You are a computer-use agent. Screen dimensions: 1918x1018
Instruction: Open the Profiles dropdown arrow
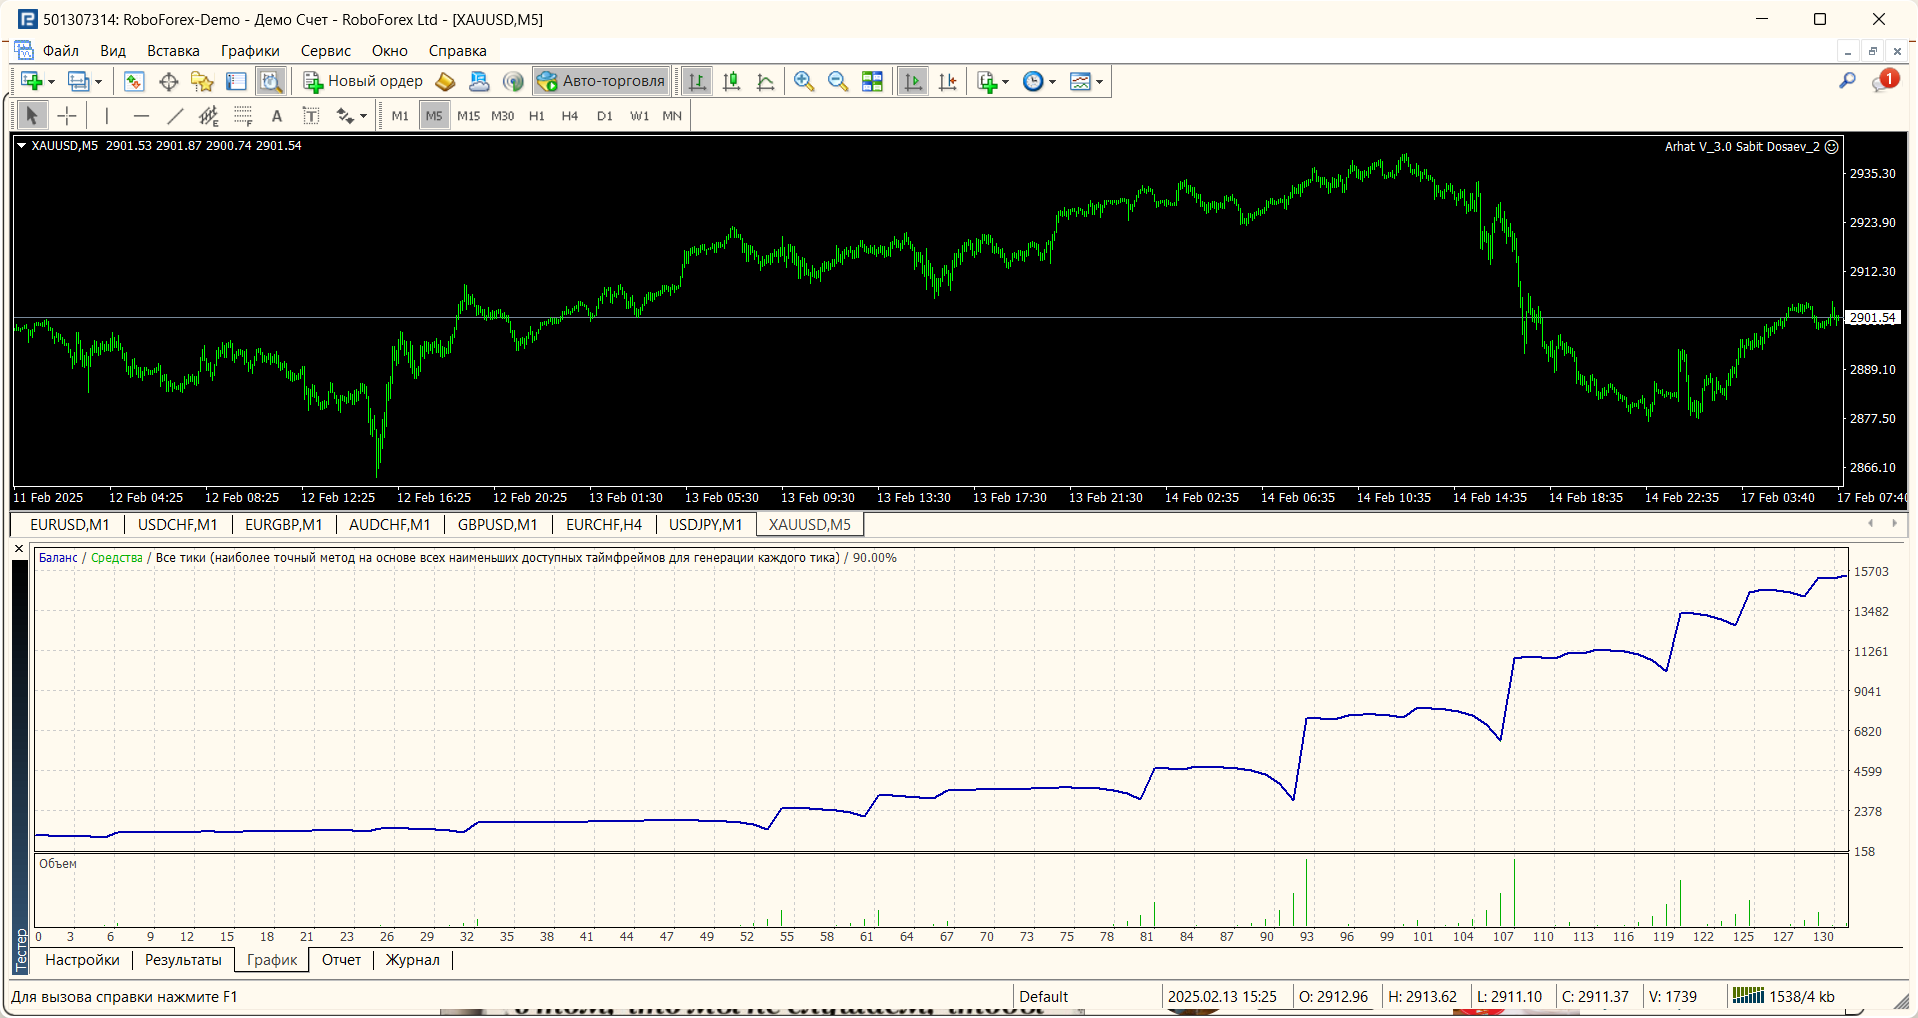pos(98,82)
